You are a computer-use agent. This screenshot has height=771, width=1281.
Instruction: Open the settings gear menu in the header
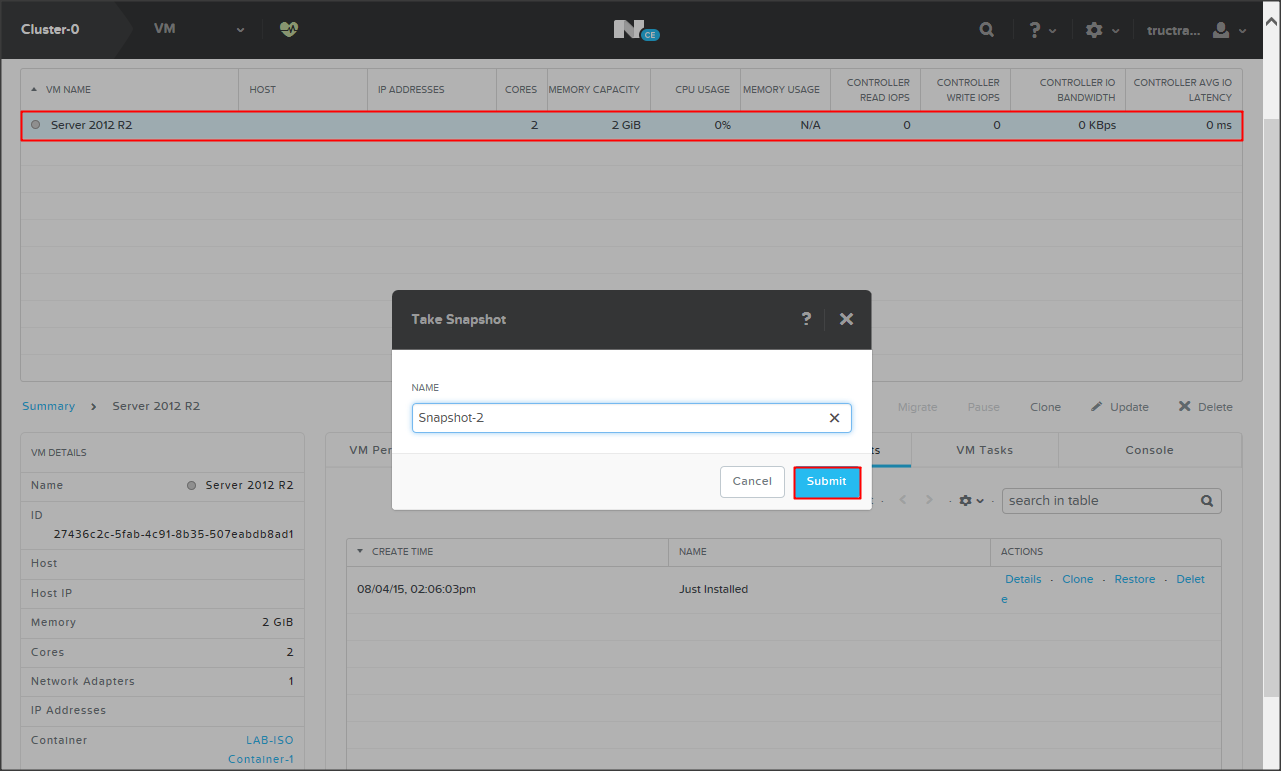[1101, 30]
